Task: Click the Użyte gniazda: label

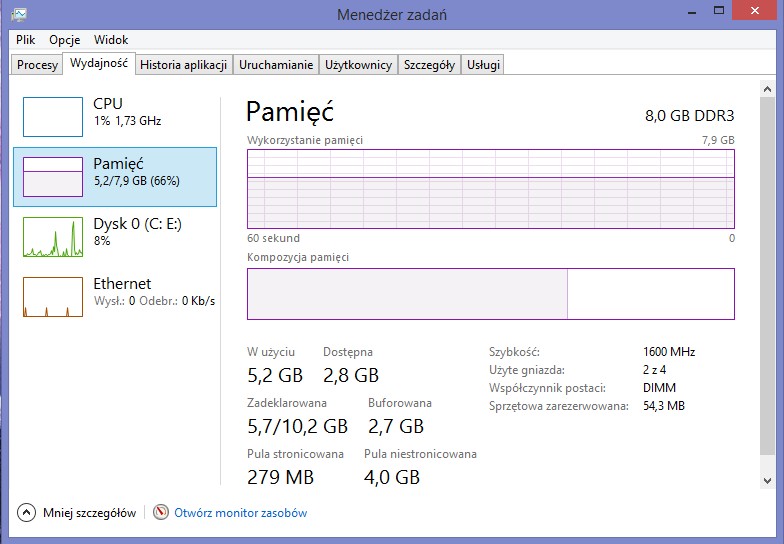Action: tap(527, 370)
